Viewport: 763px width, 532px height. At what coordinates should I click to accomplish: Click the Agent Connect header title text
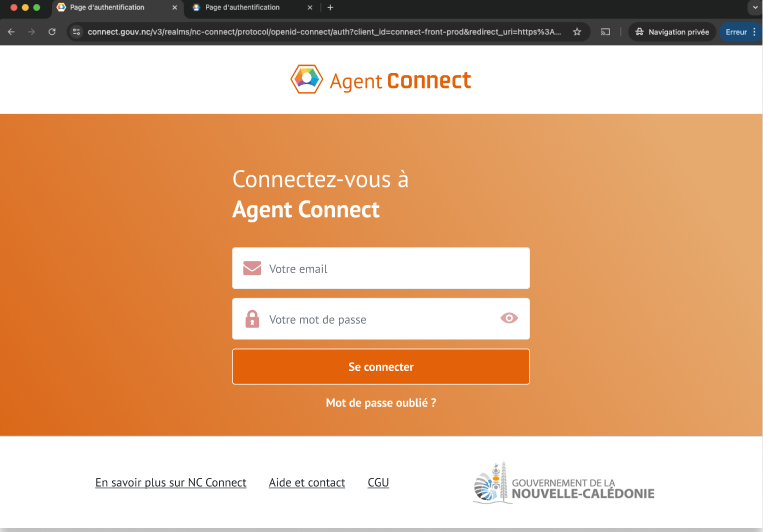click(x=400, y=81)
